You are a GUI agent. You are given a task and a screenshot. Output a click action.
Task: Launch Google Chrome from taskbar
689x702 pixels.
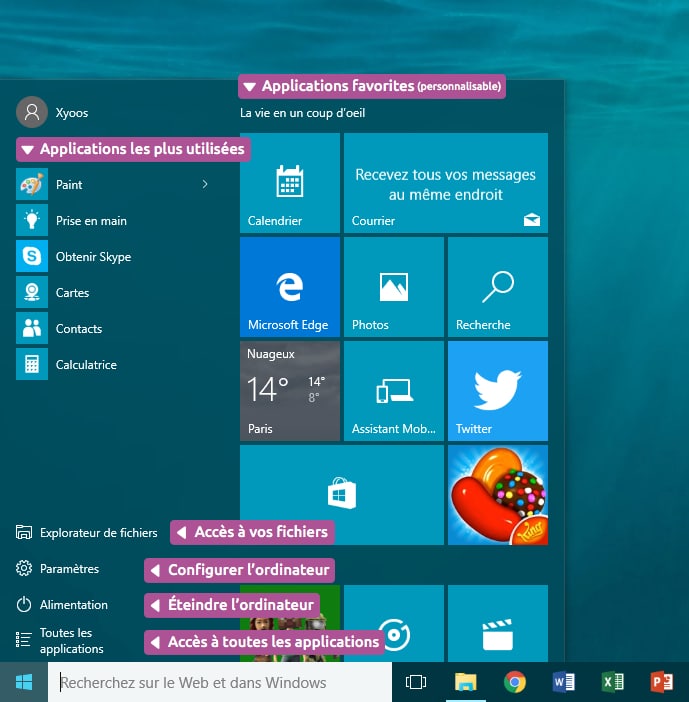pyautogui.click(x=515, y=682)
